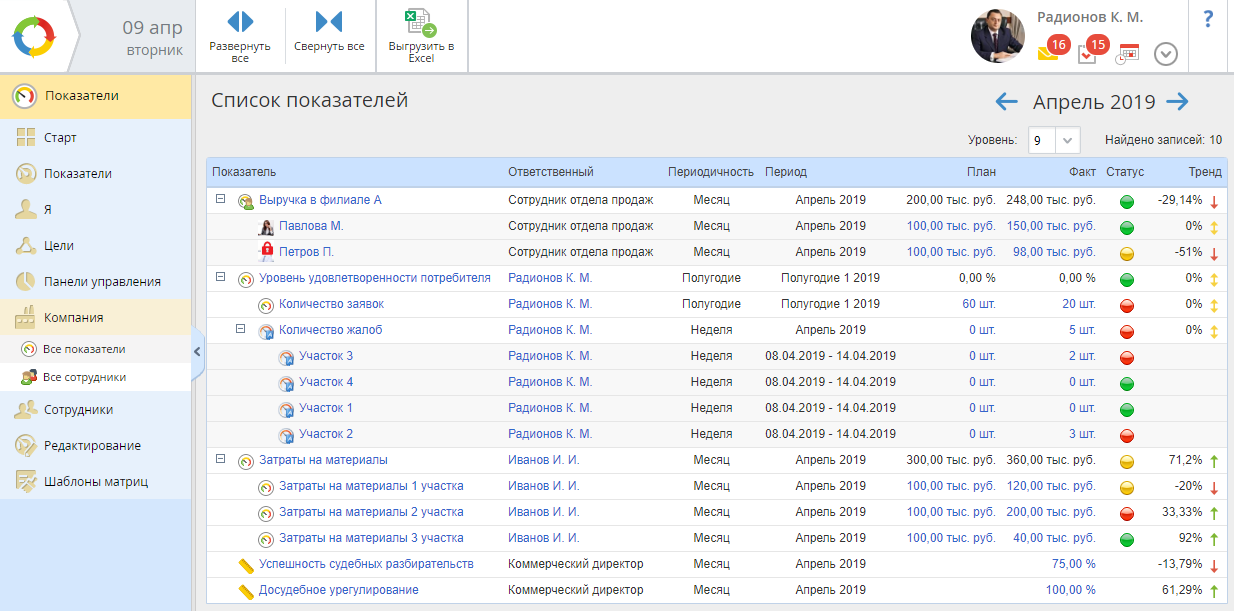Open the mail notifications with badge 16
The width and height of the screenshot is (1234, 611).
tap(1049, 52)
